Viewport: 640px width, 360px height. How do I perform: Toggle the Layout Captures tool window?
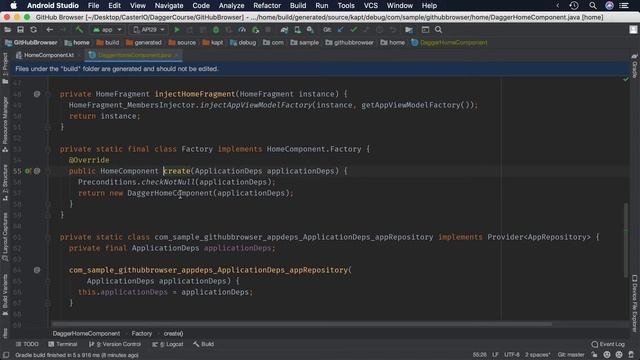point(5,237)
